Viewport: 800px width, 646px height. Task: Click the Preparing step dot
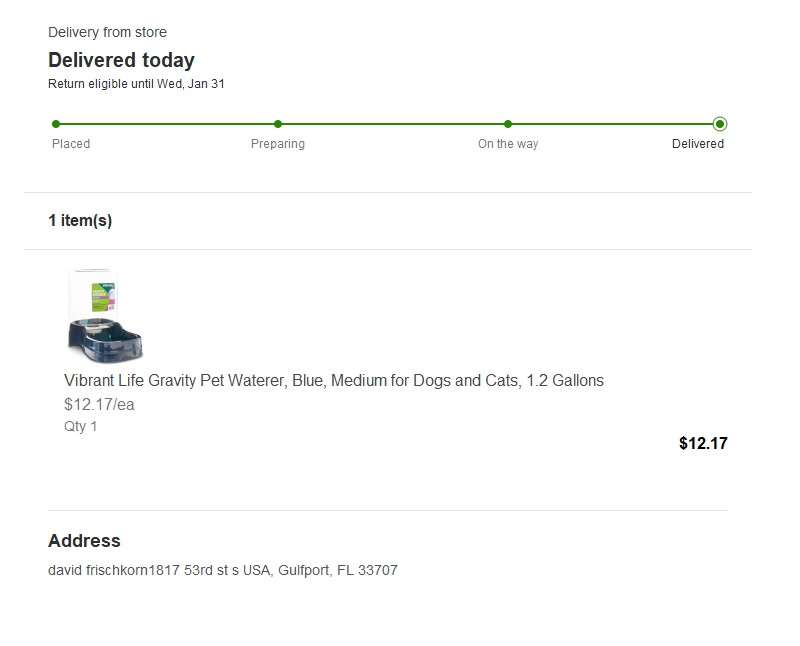click(x=278, y=124)
